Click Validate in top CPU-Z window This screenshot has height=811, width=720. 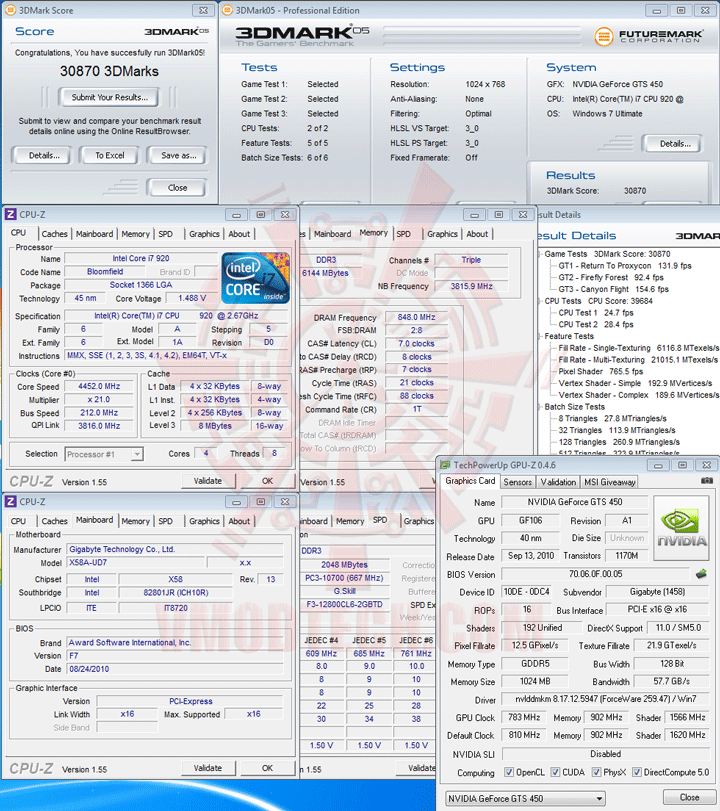pos(207,481)
